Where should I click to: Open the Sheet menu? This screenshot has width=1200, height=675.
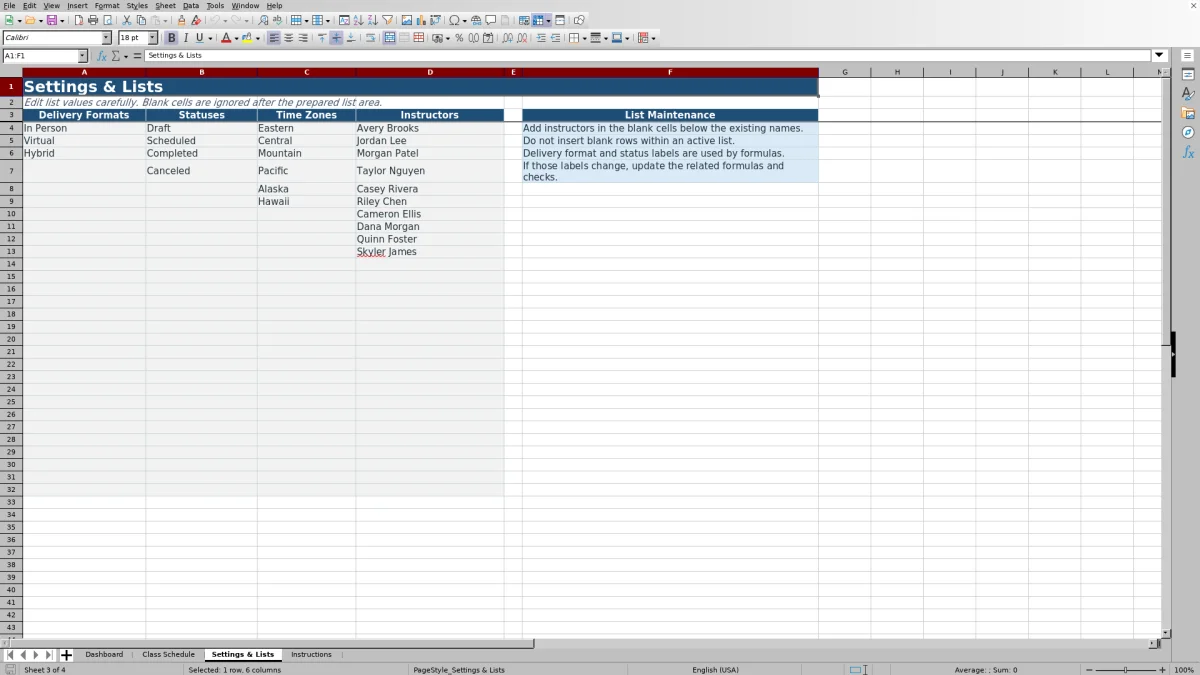(x=165, y=5)
